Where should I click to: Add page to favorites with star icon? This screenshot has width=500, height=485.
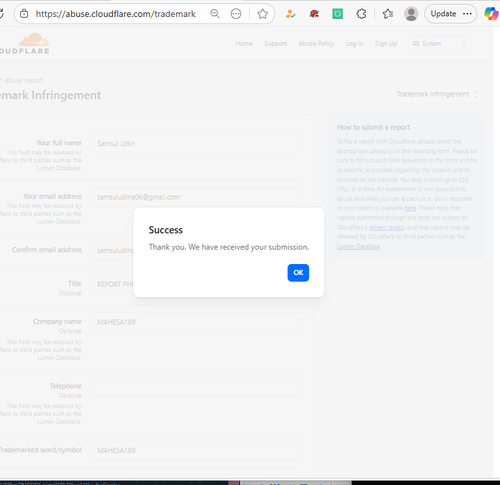click(263, 14)
